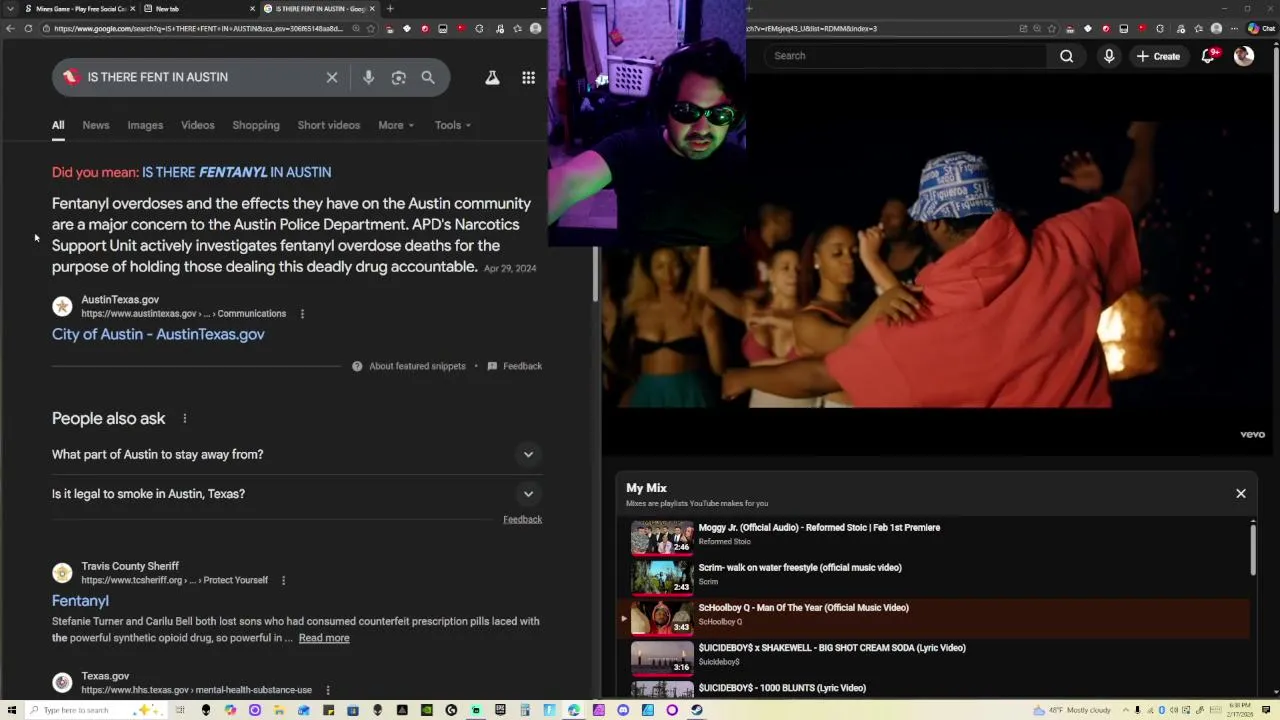Open the City of Austin - AustinTexas.gov link
Screen dimensions: 1280x720
click(x=158, y=334)
